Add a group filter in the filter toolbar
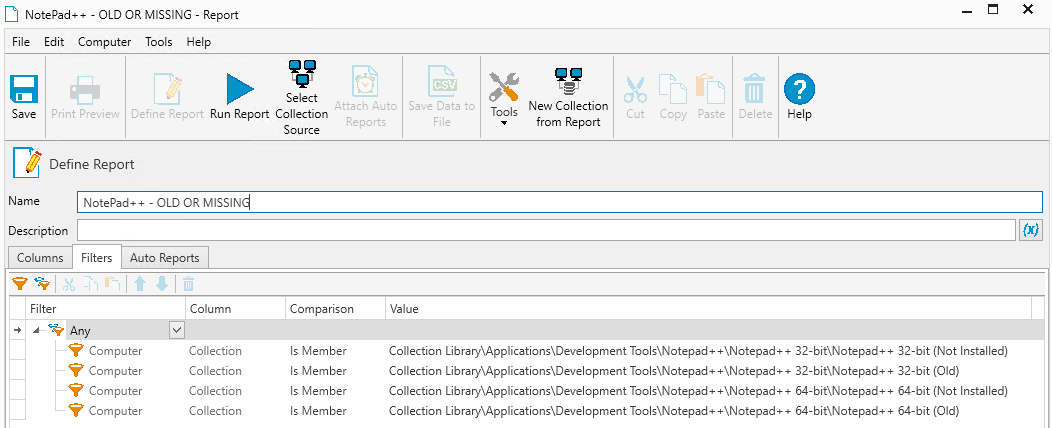The height and width of the screenshot is (428, 1052). [x=43, y=284]
